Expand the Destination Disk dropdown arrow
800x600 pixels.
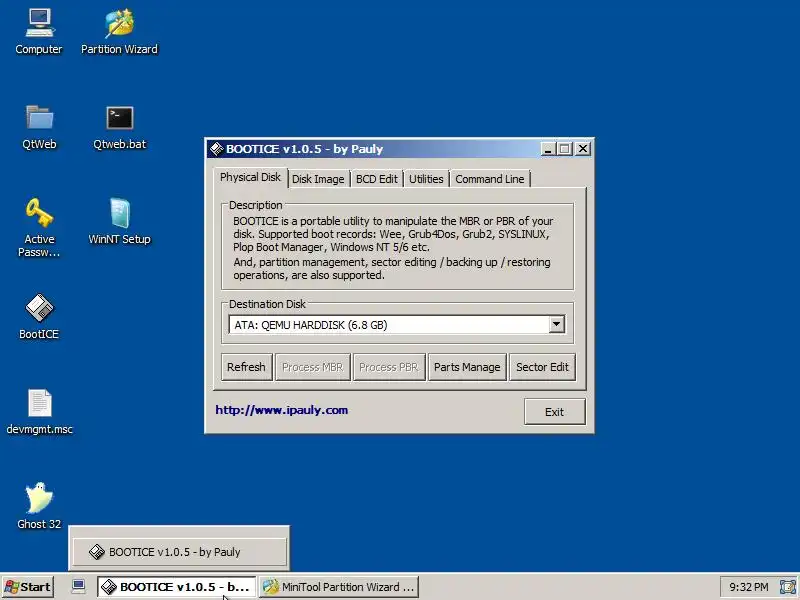(x=557, y=324)
